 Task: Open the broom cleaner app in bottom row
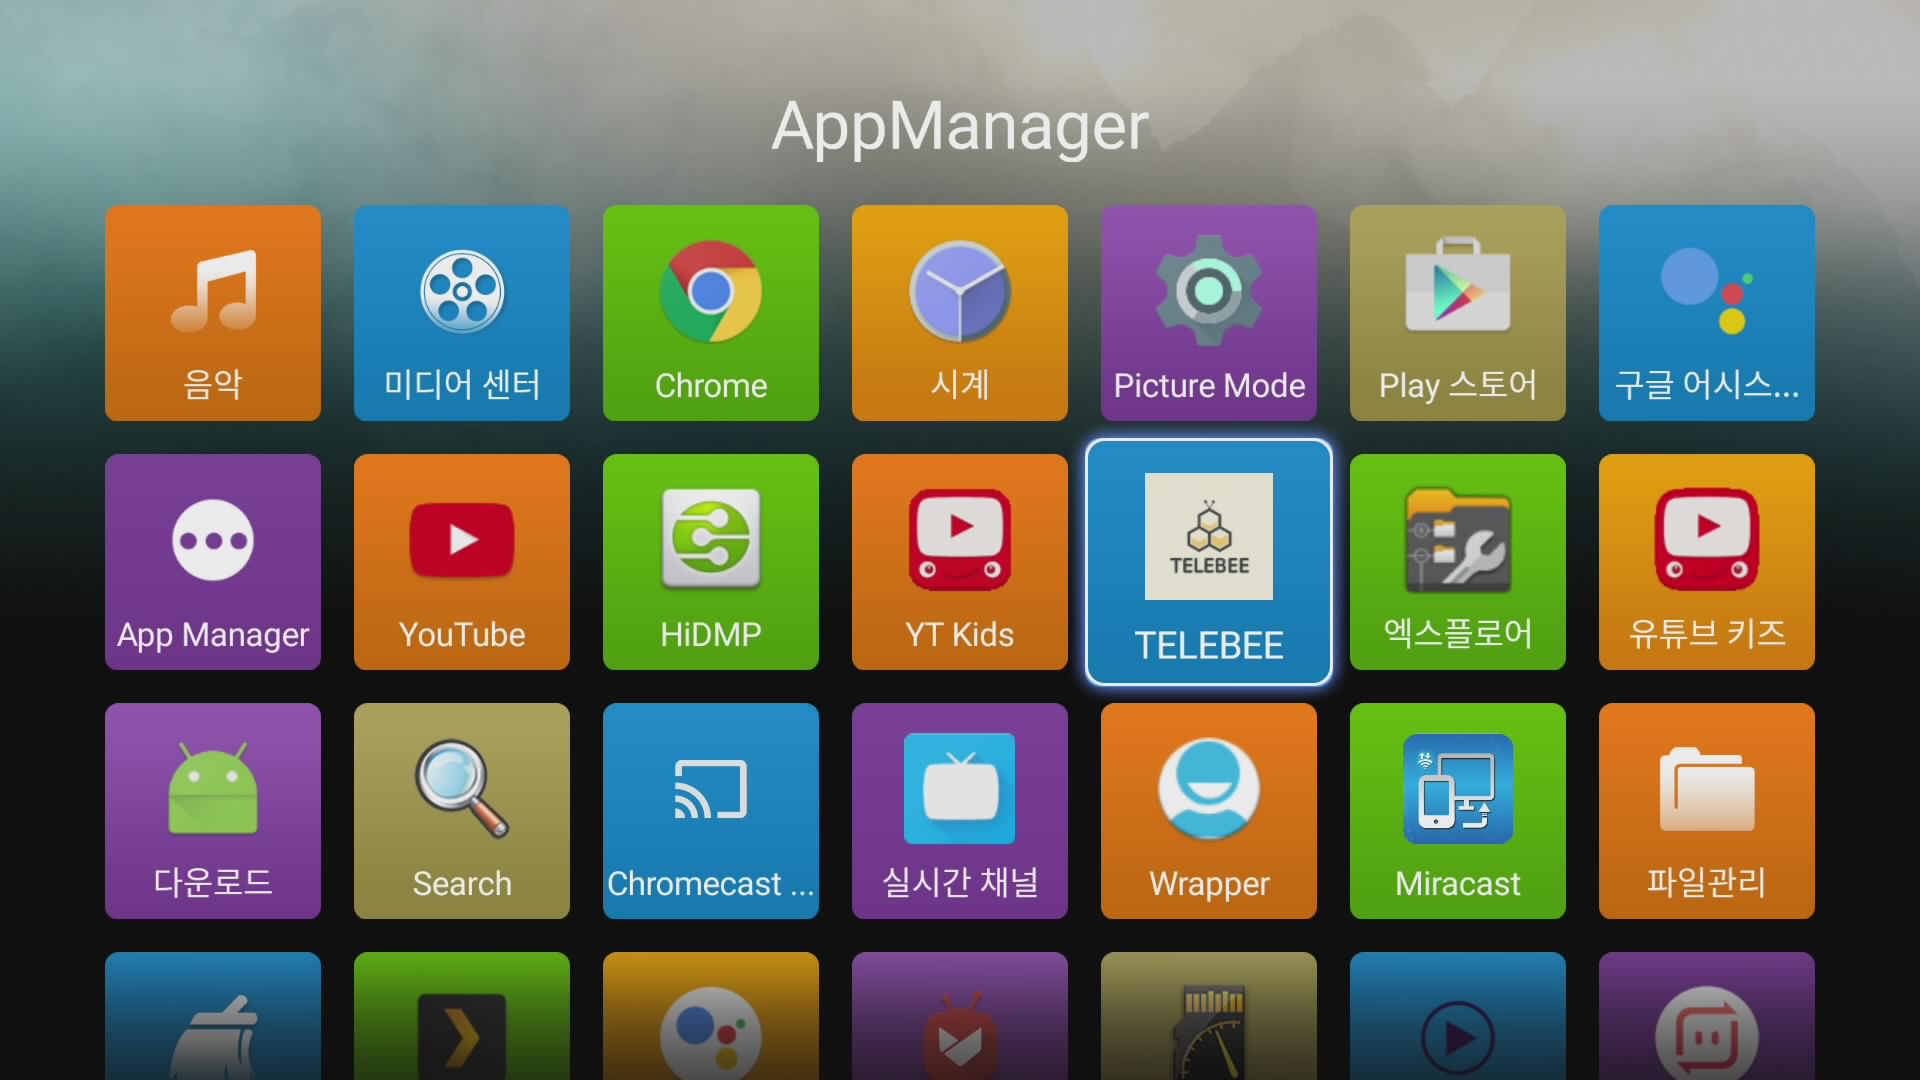point(213,1016)
